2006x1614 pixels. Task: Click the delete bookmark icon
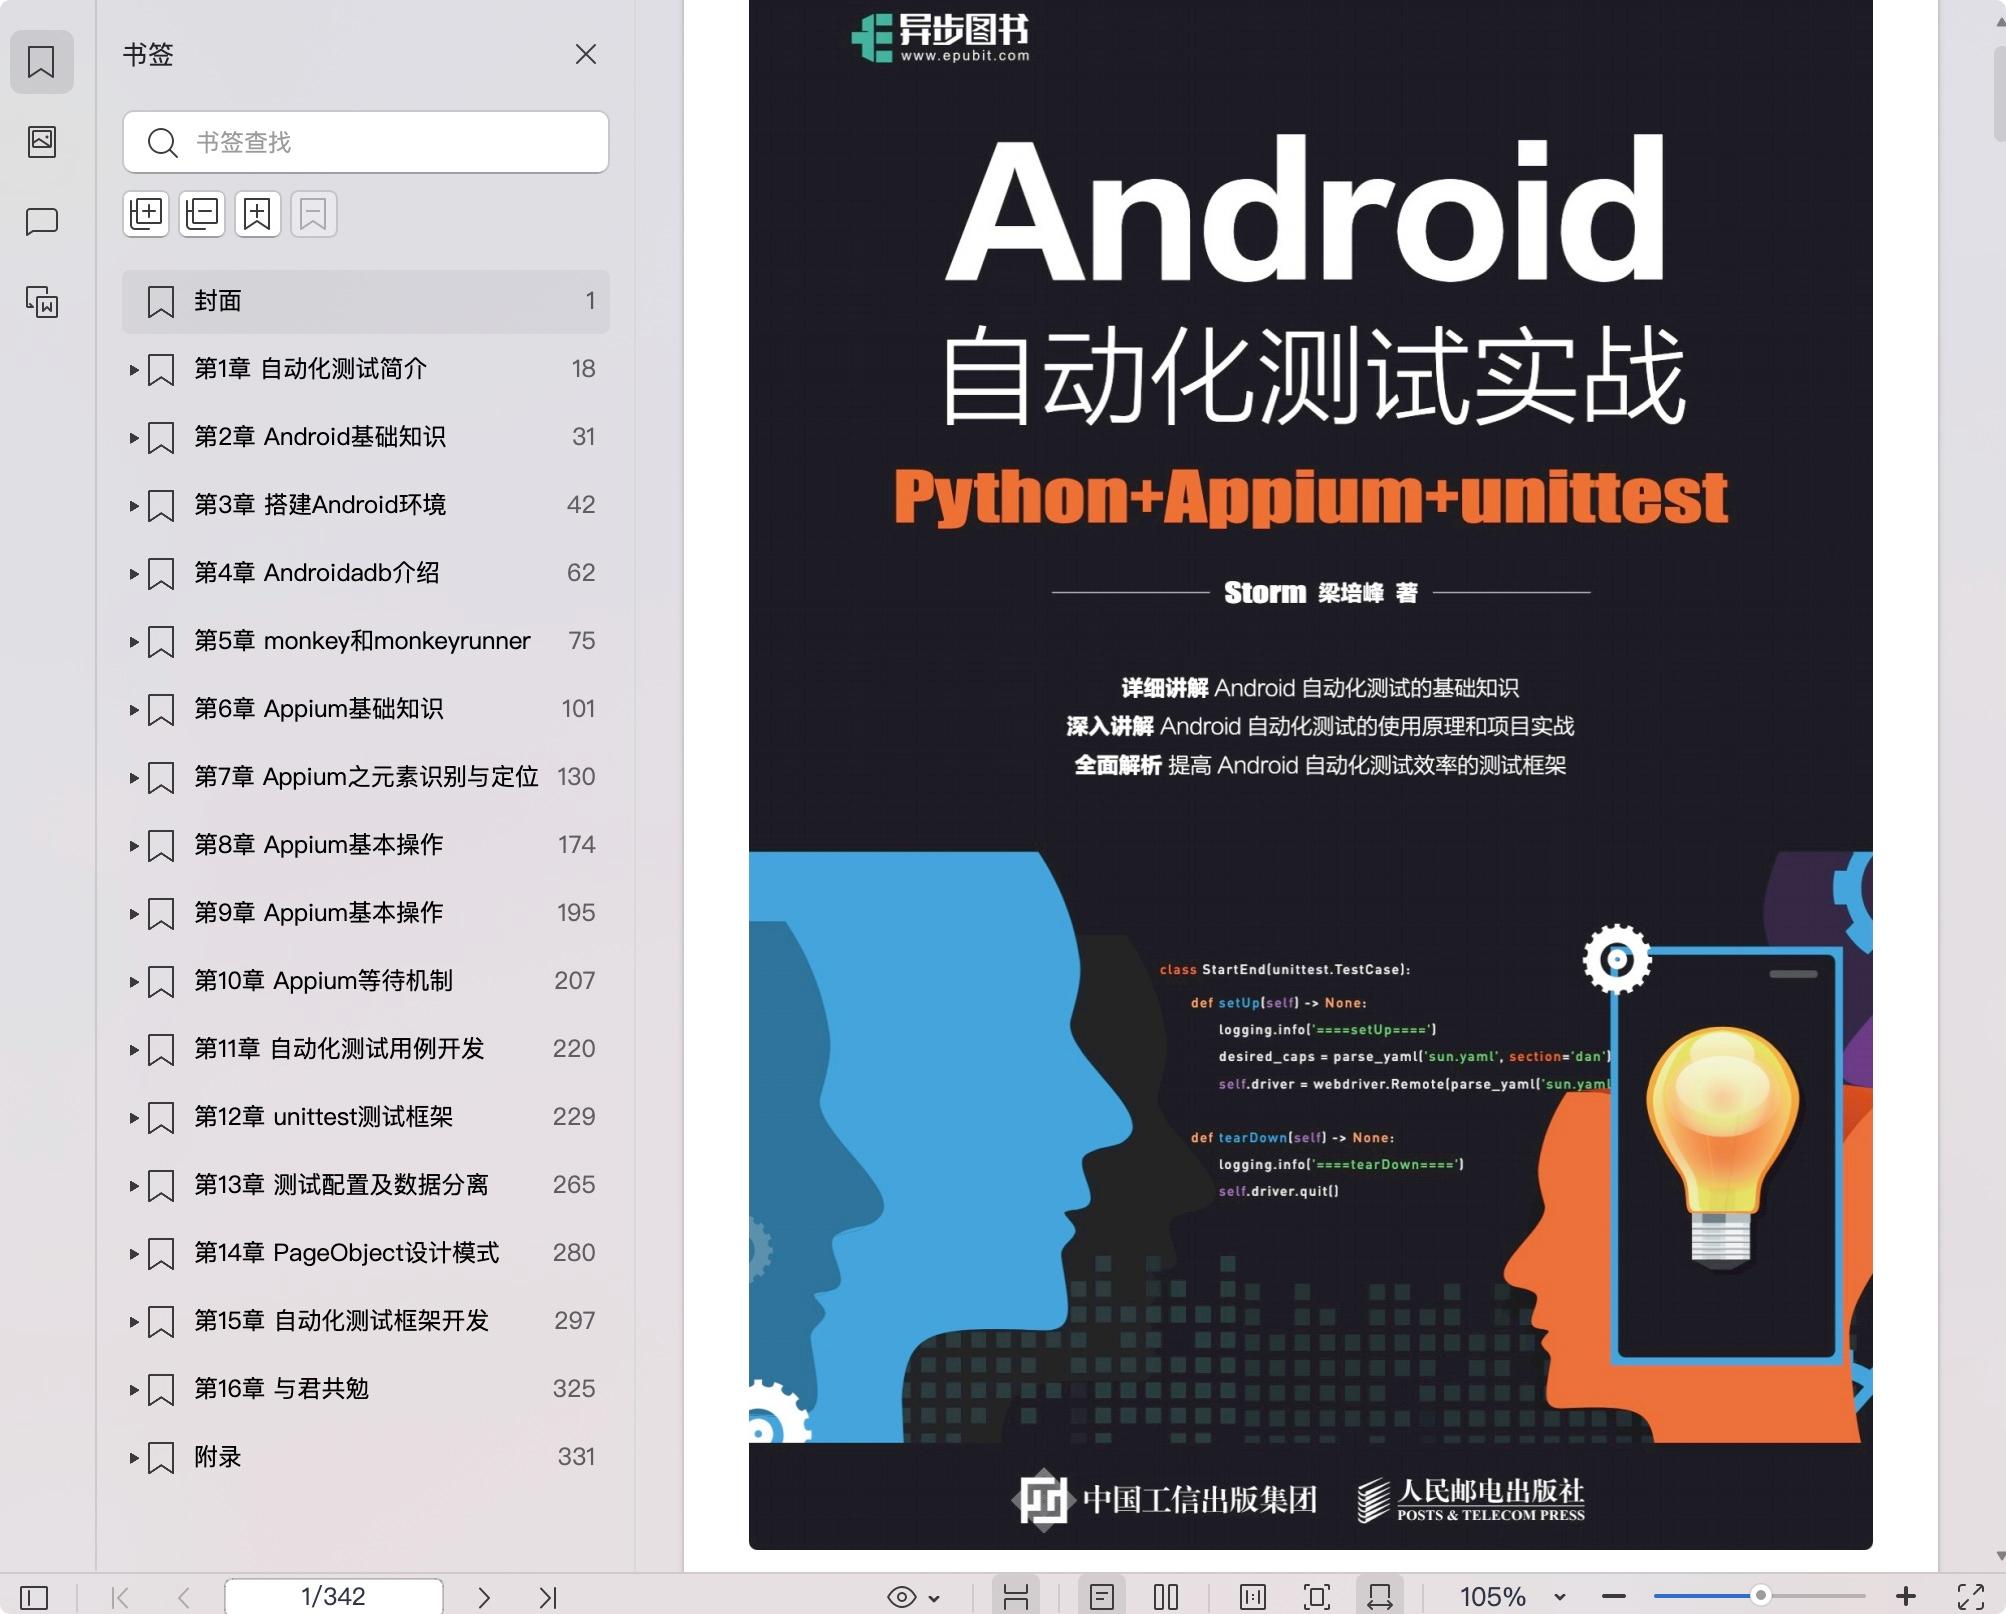pyautogui.click(x=314, y=214)
